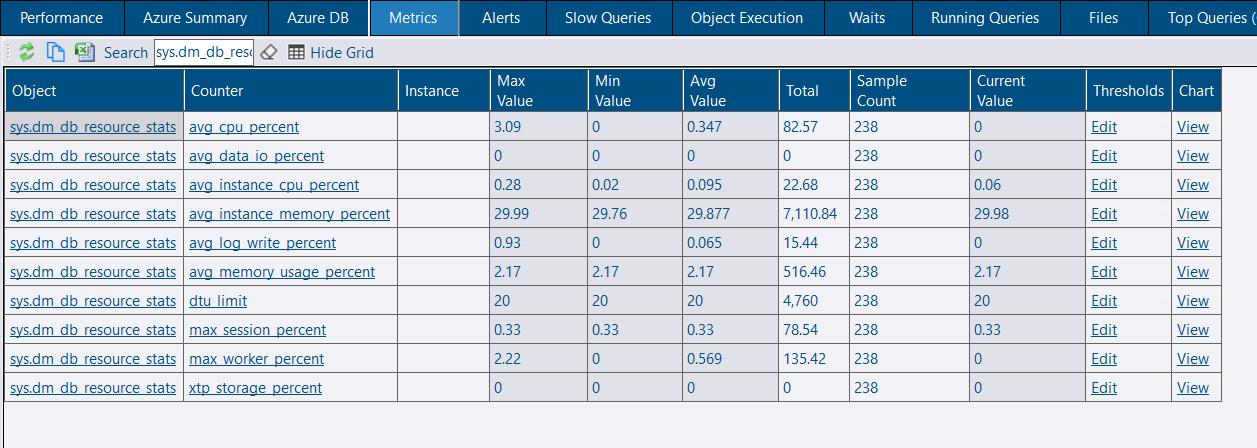The image size is (1257, 448).
Task: Click the copy to clipboard icon
Action: coord(56,52)
